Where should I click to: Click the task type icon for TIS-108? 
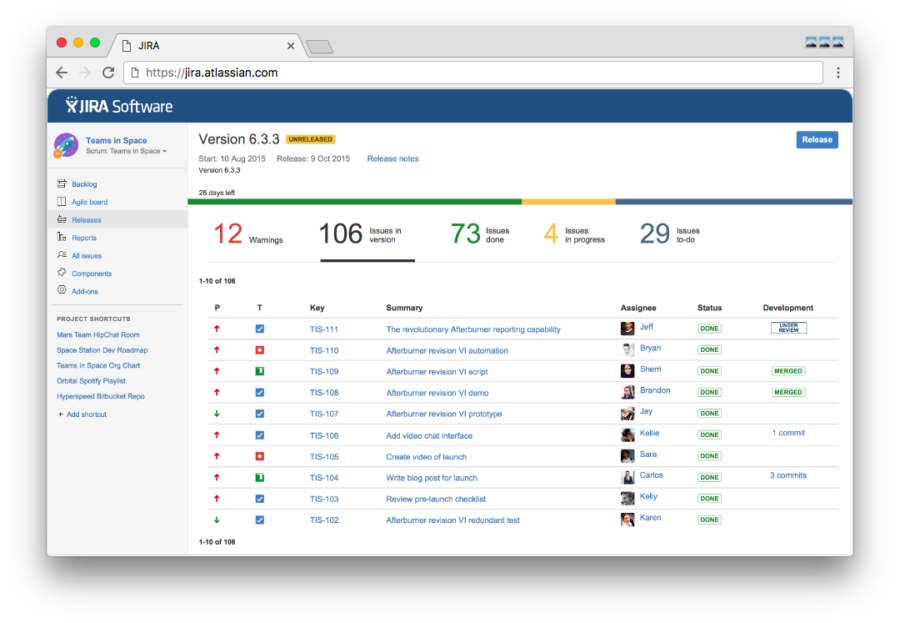coord(259,393)
